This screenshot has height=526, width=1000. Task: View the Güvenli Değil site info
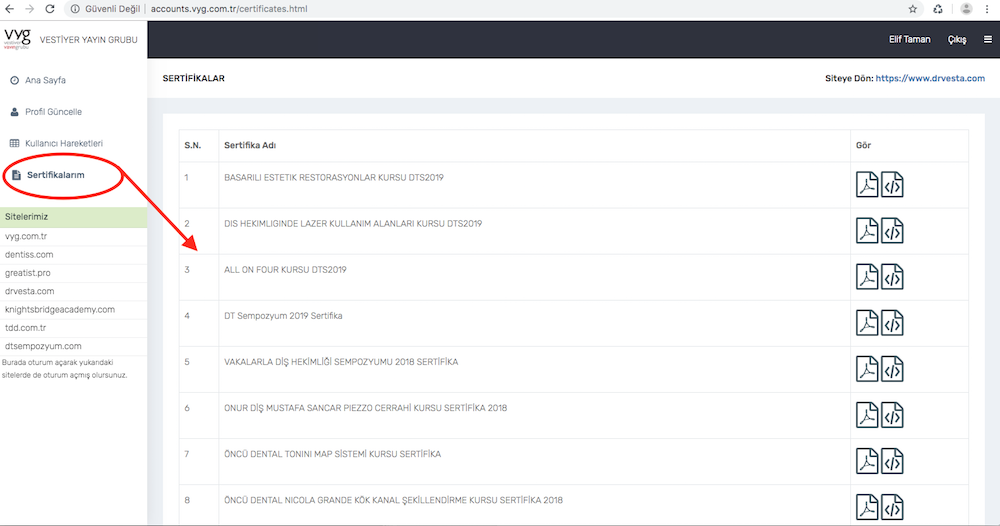click(x=105, y=9)
